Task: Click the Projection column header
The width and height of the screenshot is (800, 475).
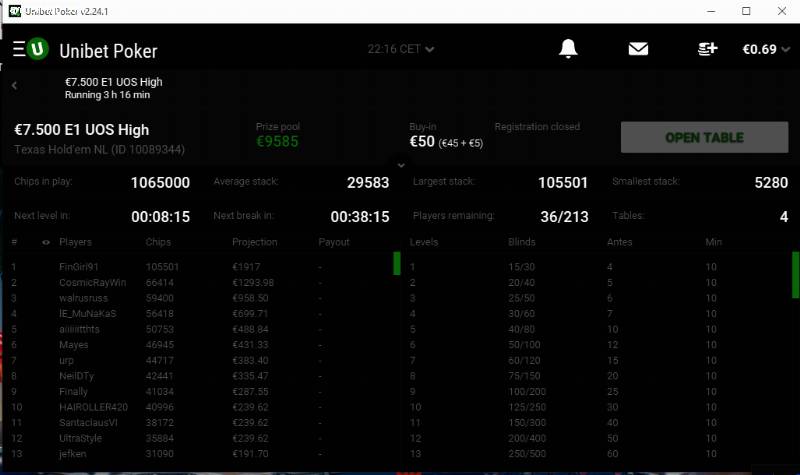Action: (x=255, y=242)
